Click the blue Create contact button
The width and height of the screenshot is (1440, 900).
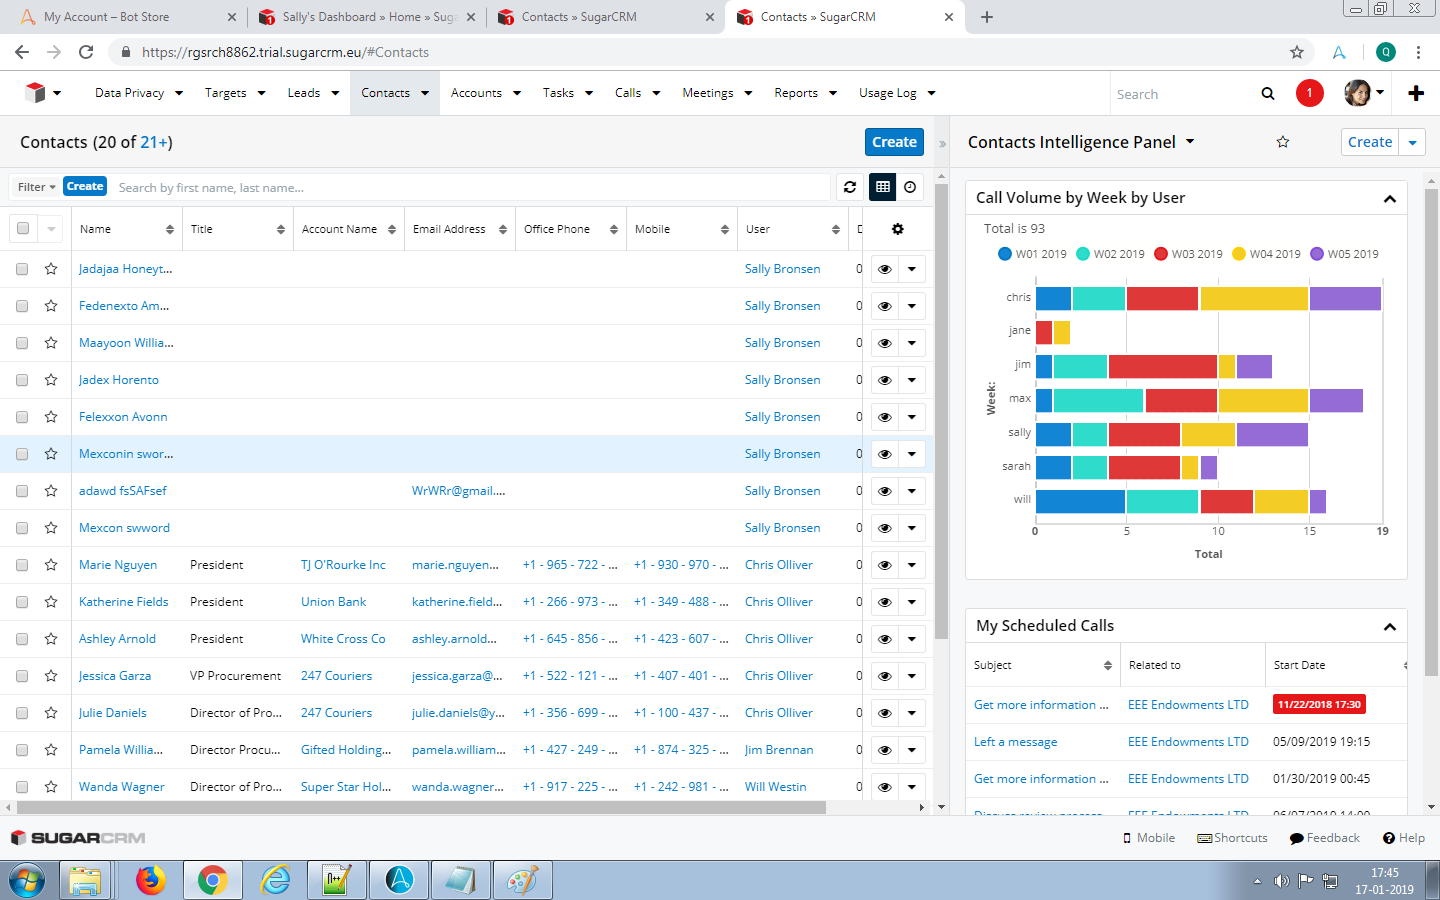(893, 142)
